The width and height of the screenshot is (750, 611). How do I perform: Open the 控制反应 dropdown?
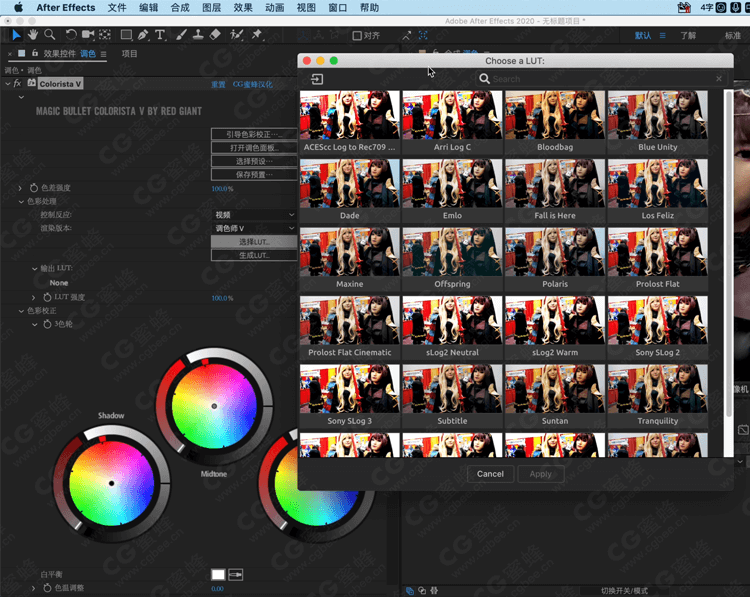tap(254, 215)
